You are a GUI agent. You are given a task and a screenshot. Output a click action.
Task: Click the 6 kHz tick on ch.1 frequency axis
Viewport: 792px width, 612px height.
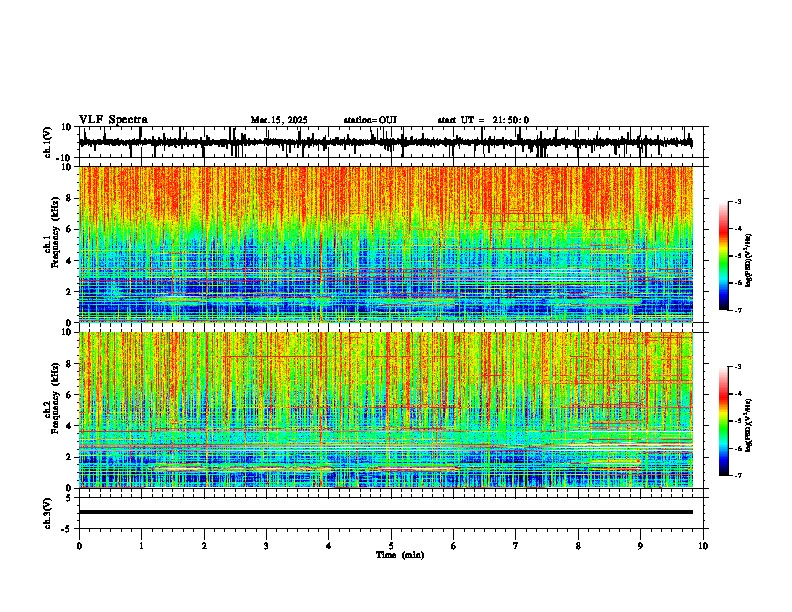point(70,229)
